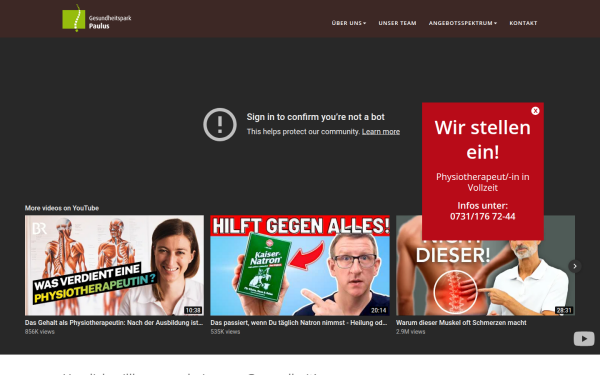Close the red 'Wir stellen ein!' popup

pos(535,111)
